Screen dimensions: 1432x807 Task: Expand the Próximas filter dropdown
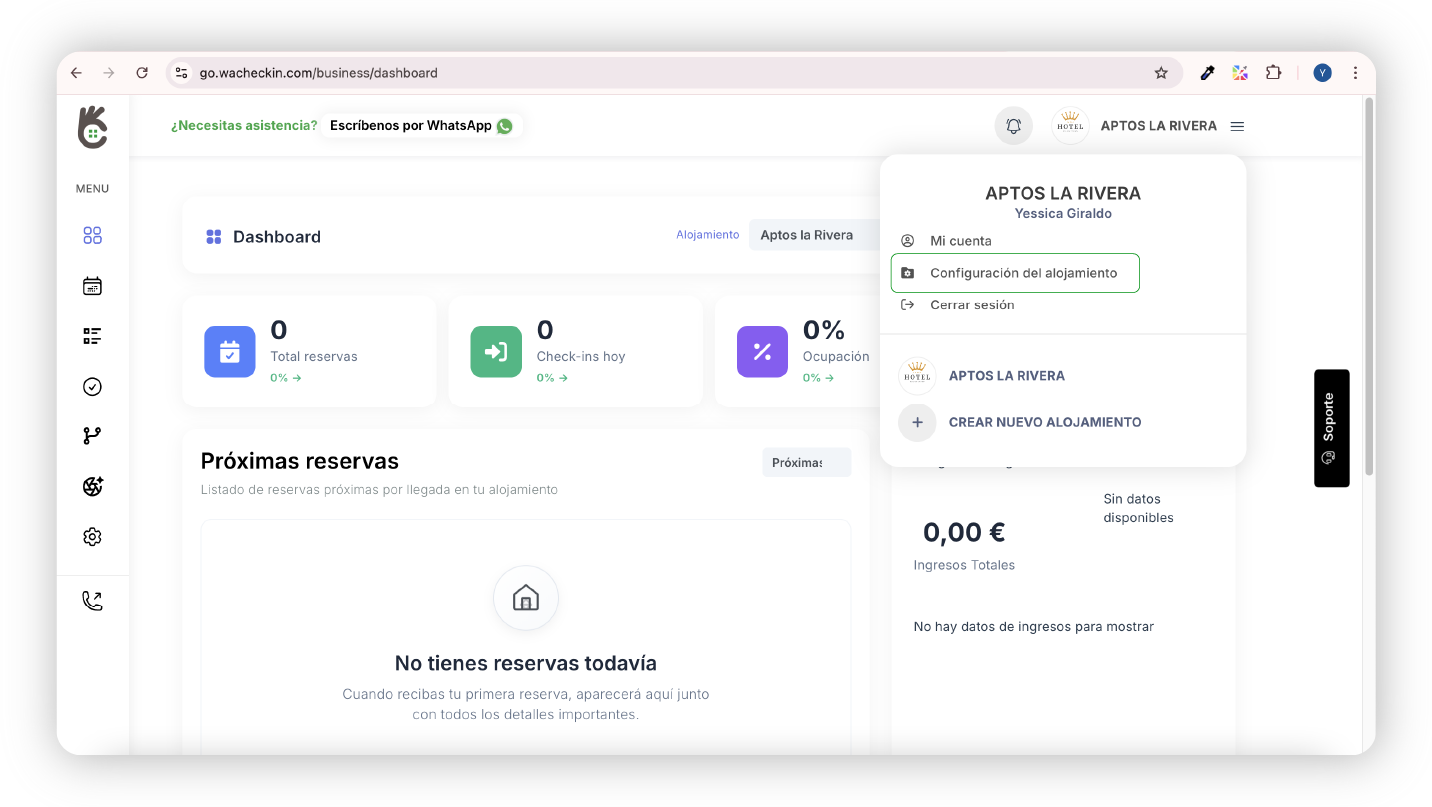[805, 462]
